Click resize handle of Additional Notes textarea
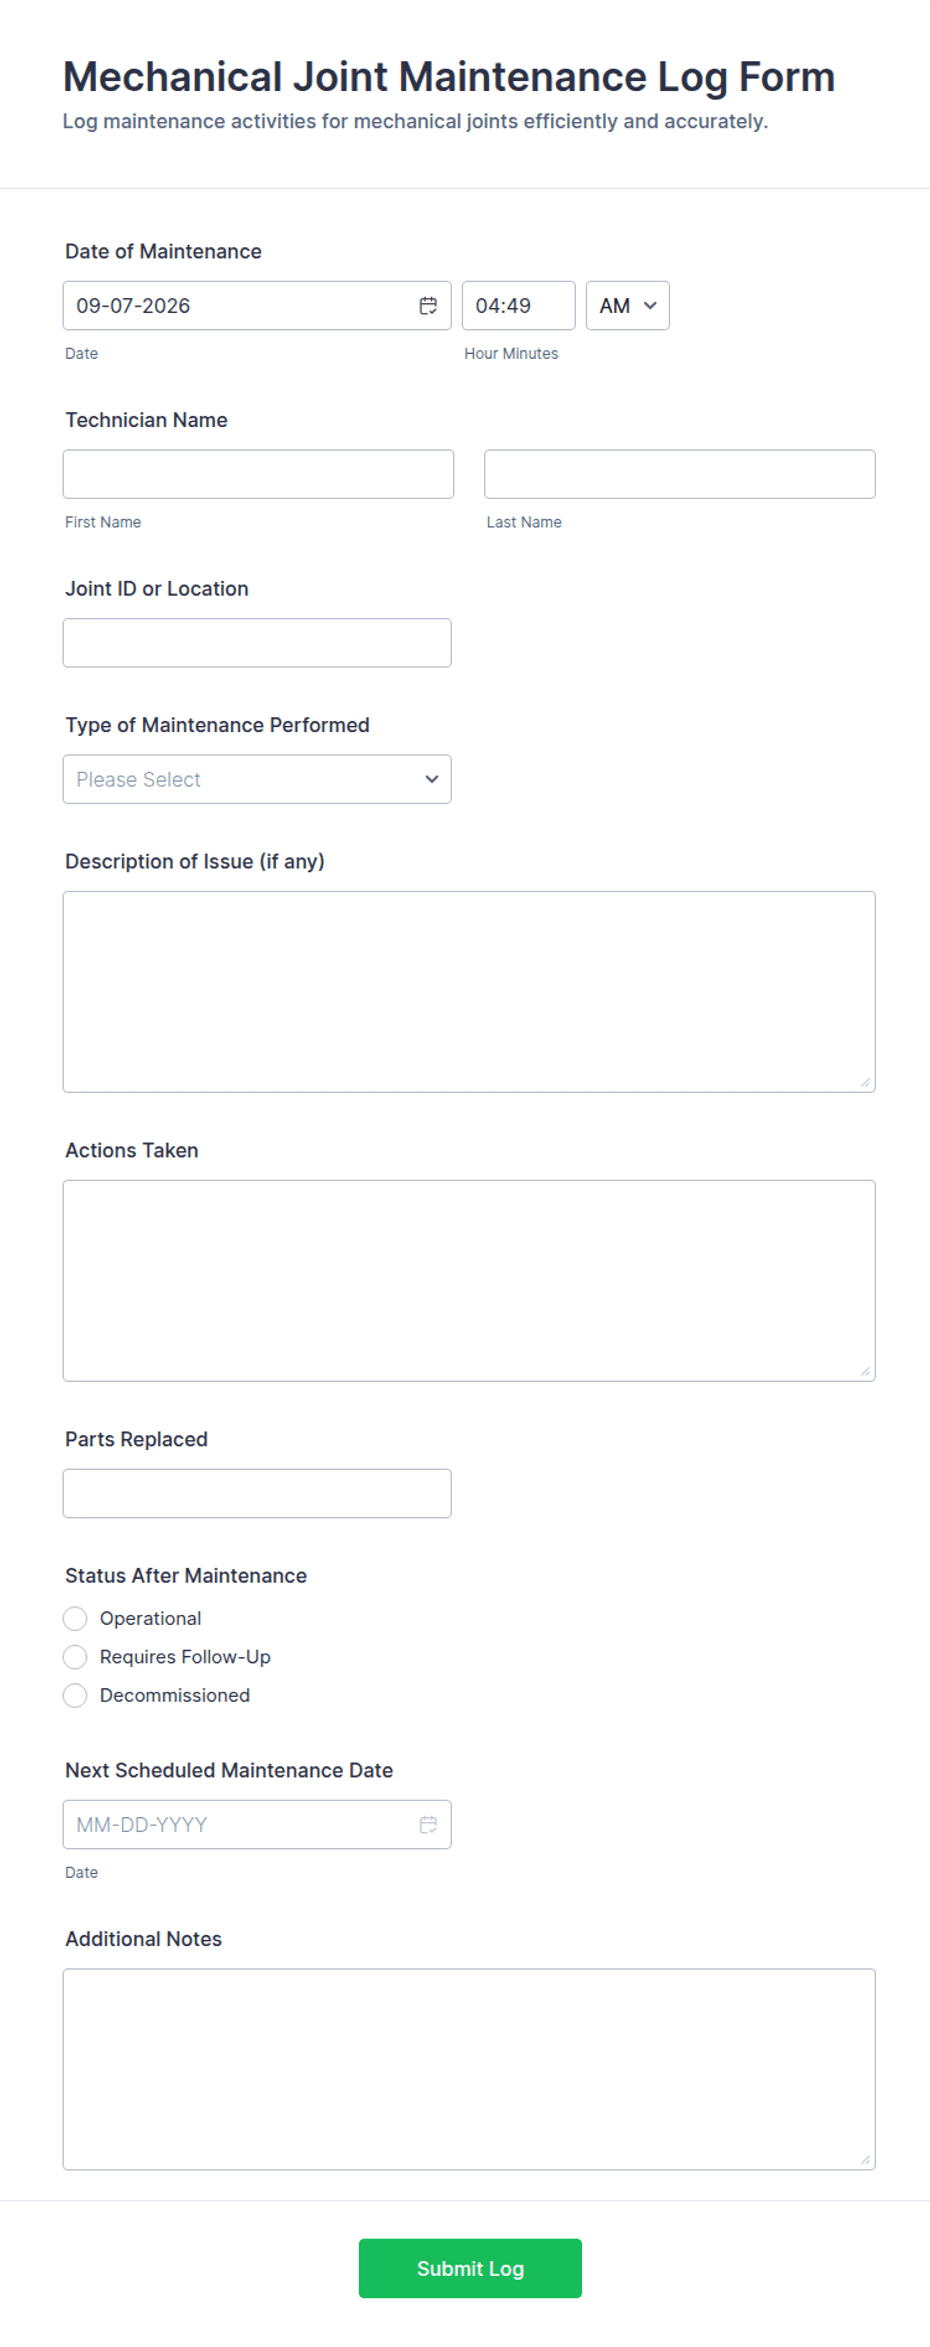The width and height of the screenshot is (930, 2347). click(x=865, y=2160)
